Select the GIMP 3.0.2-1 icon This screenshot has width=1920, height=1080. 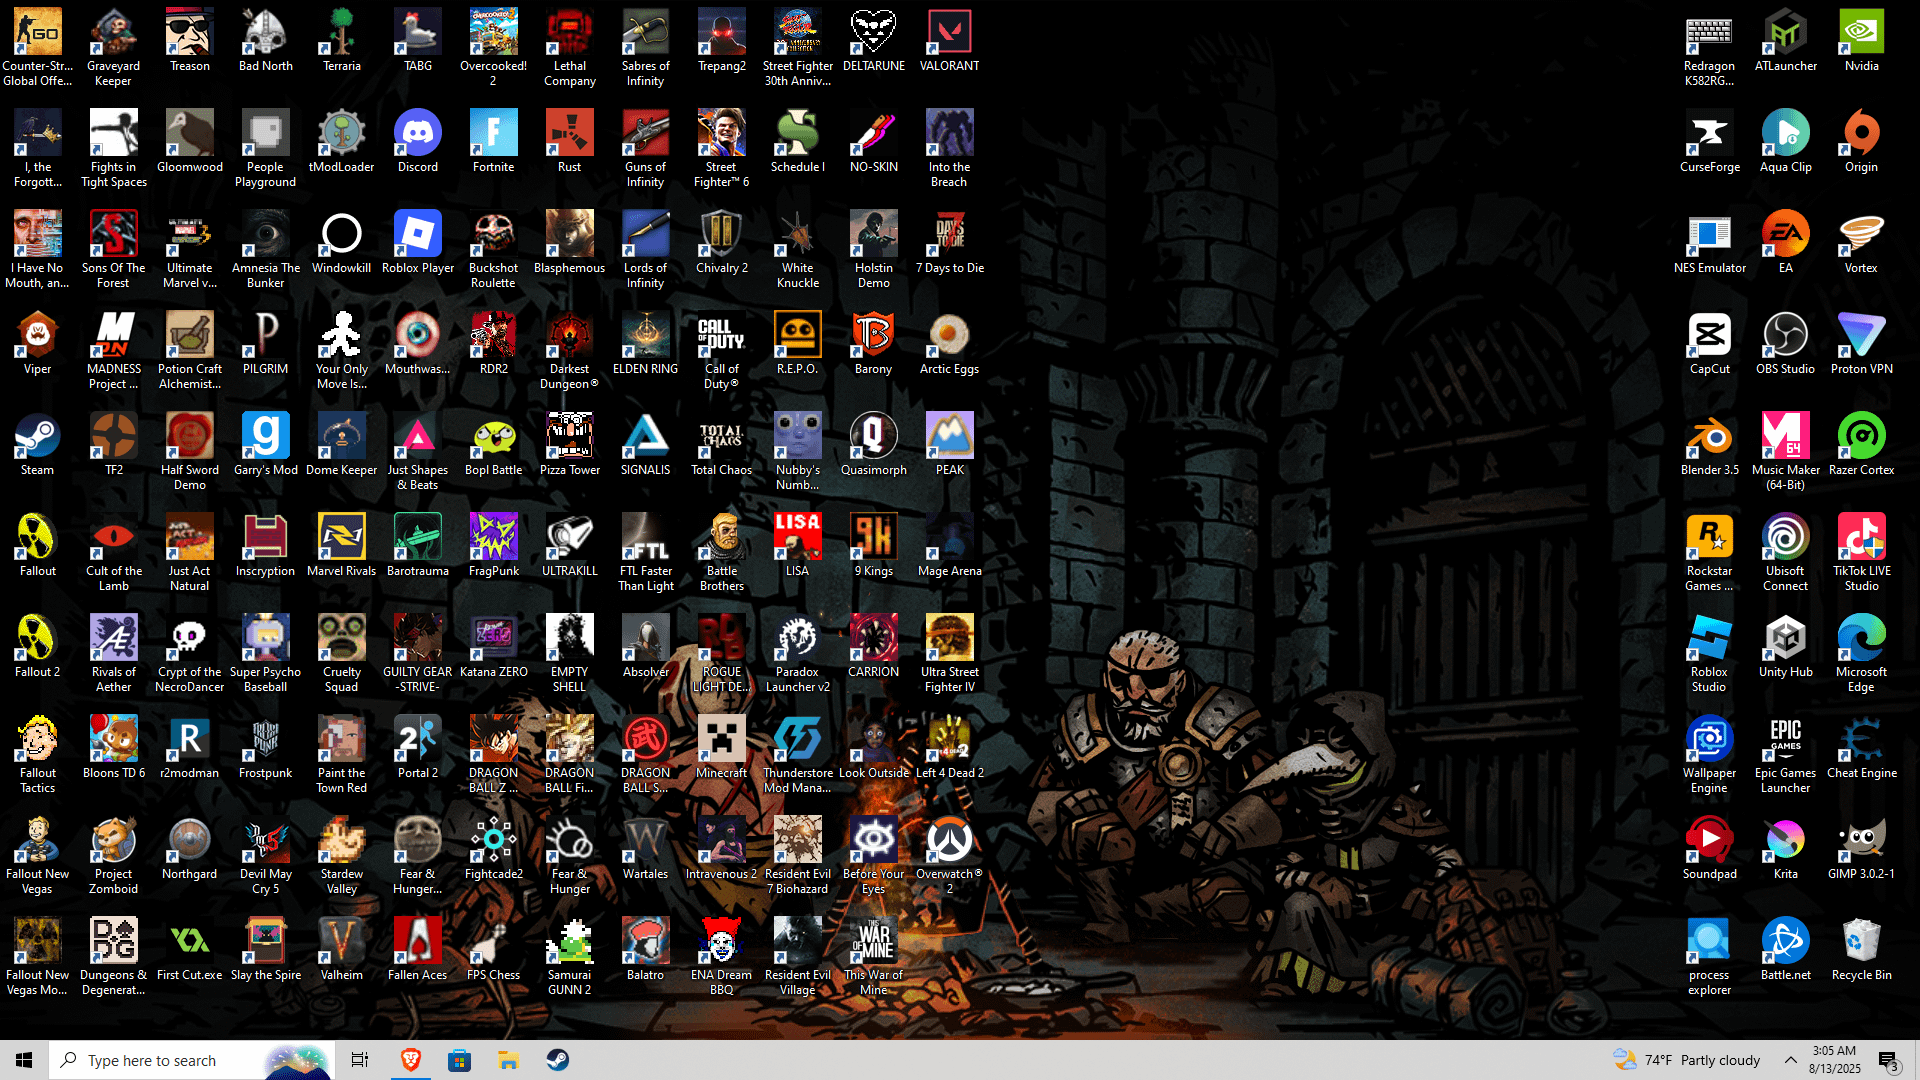click(1862, 849)
